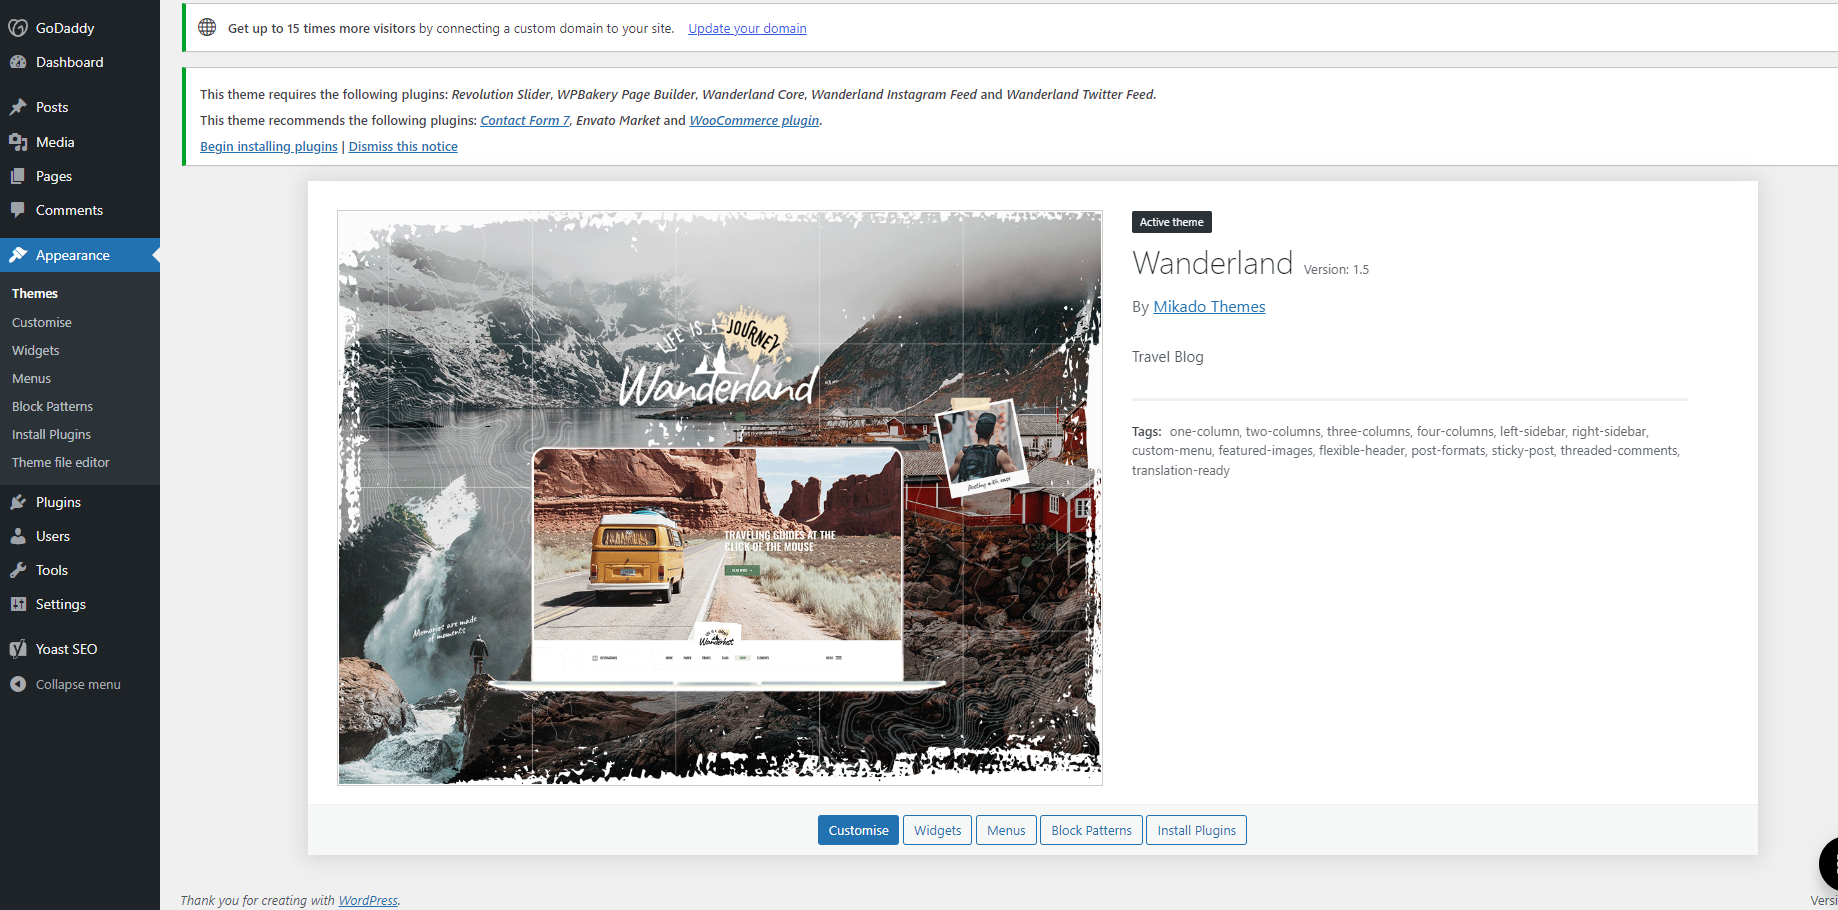The image size is (1838, 910).
Task: Click the GoDaddy logo icon
Action: pyautogui.click(x=18, y=28)
